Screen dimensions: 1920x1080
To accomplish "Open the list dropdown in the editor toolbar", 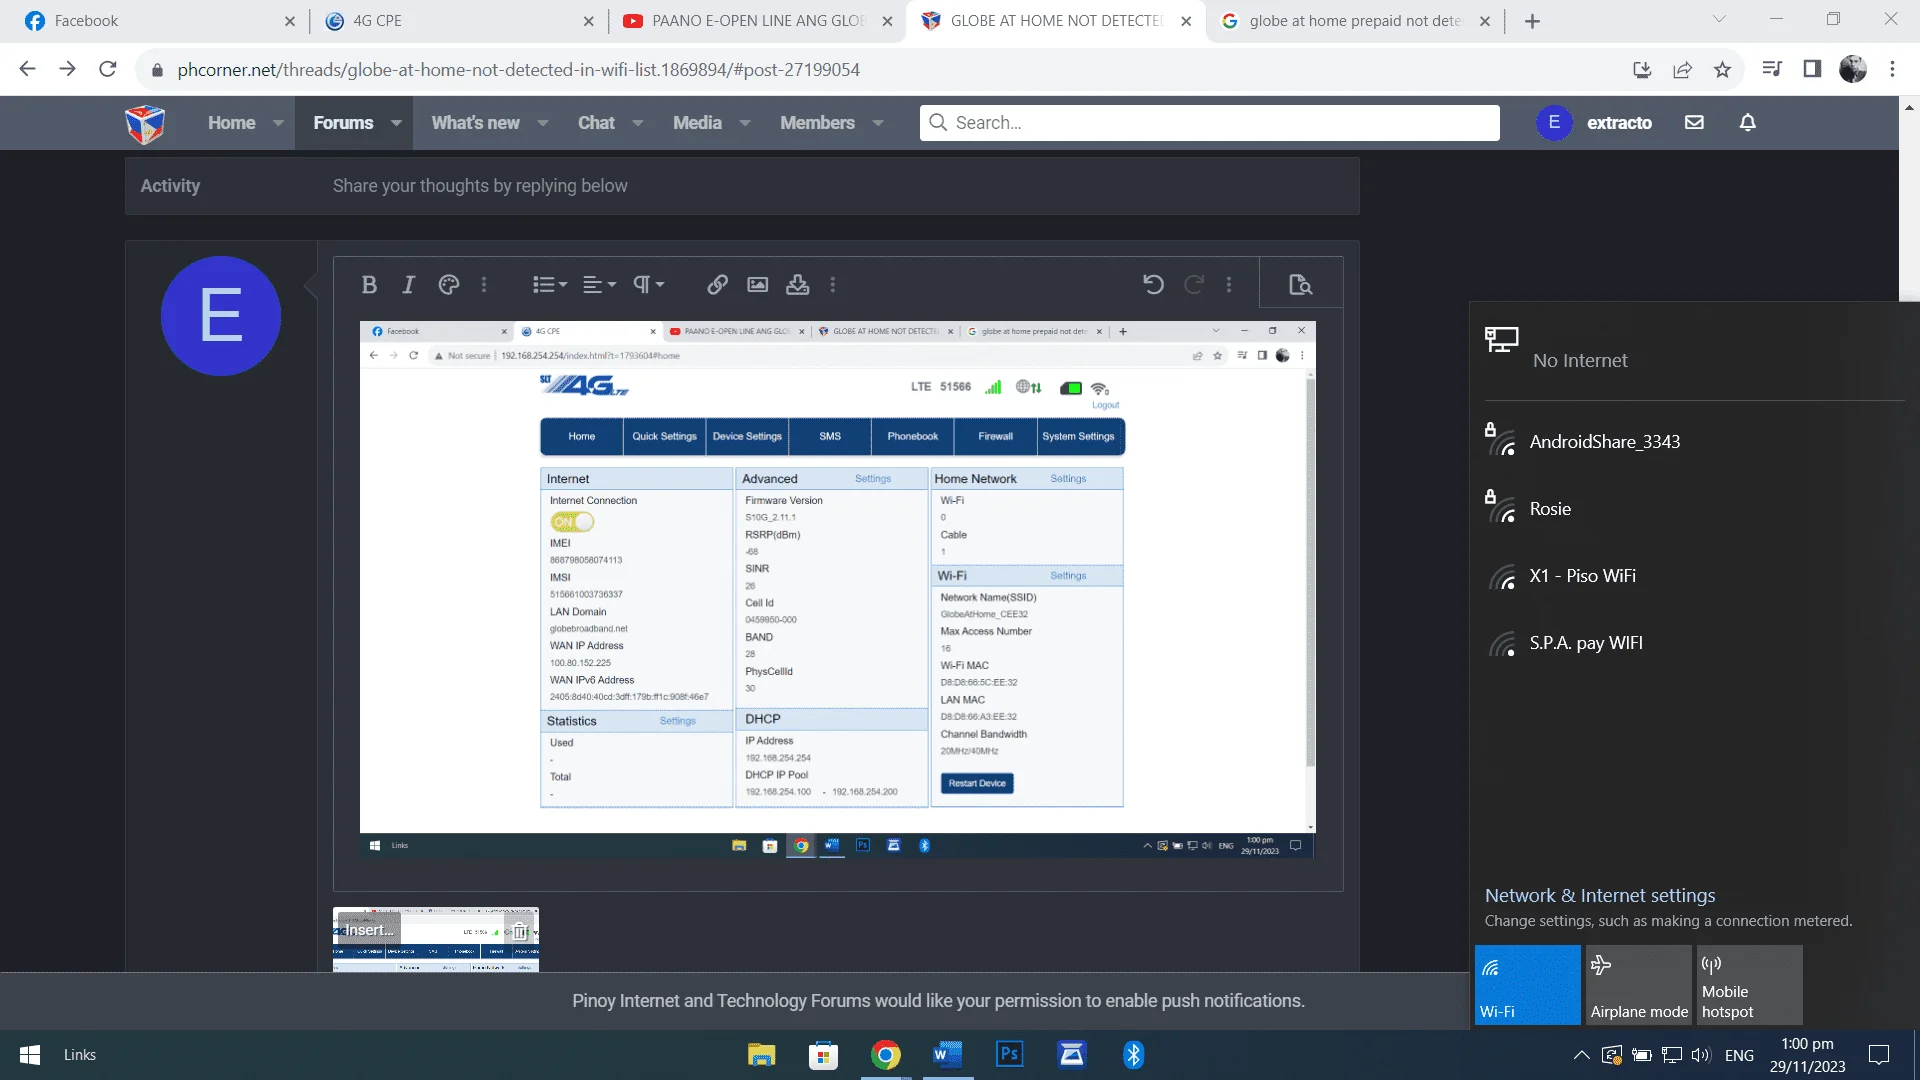I will pyautogui.click(x=549, y=285).
